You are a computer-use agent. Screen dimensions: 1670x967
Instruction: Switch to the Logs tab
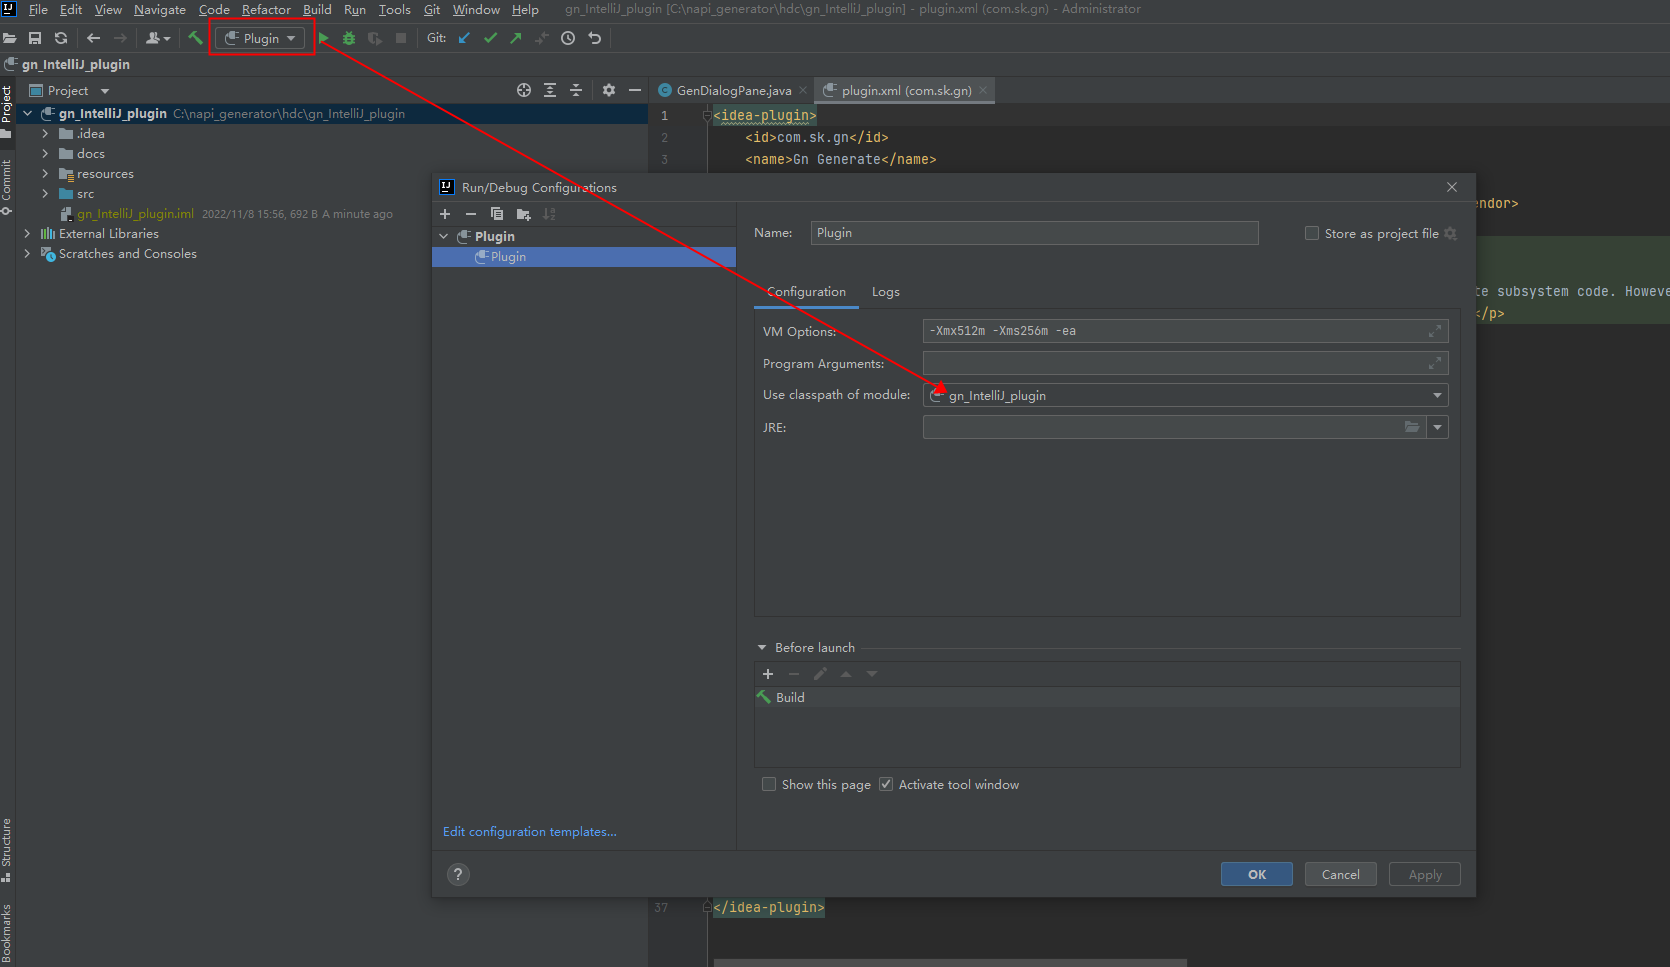click(885, 292)
